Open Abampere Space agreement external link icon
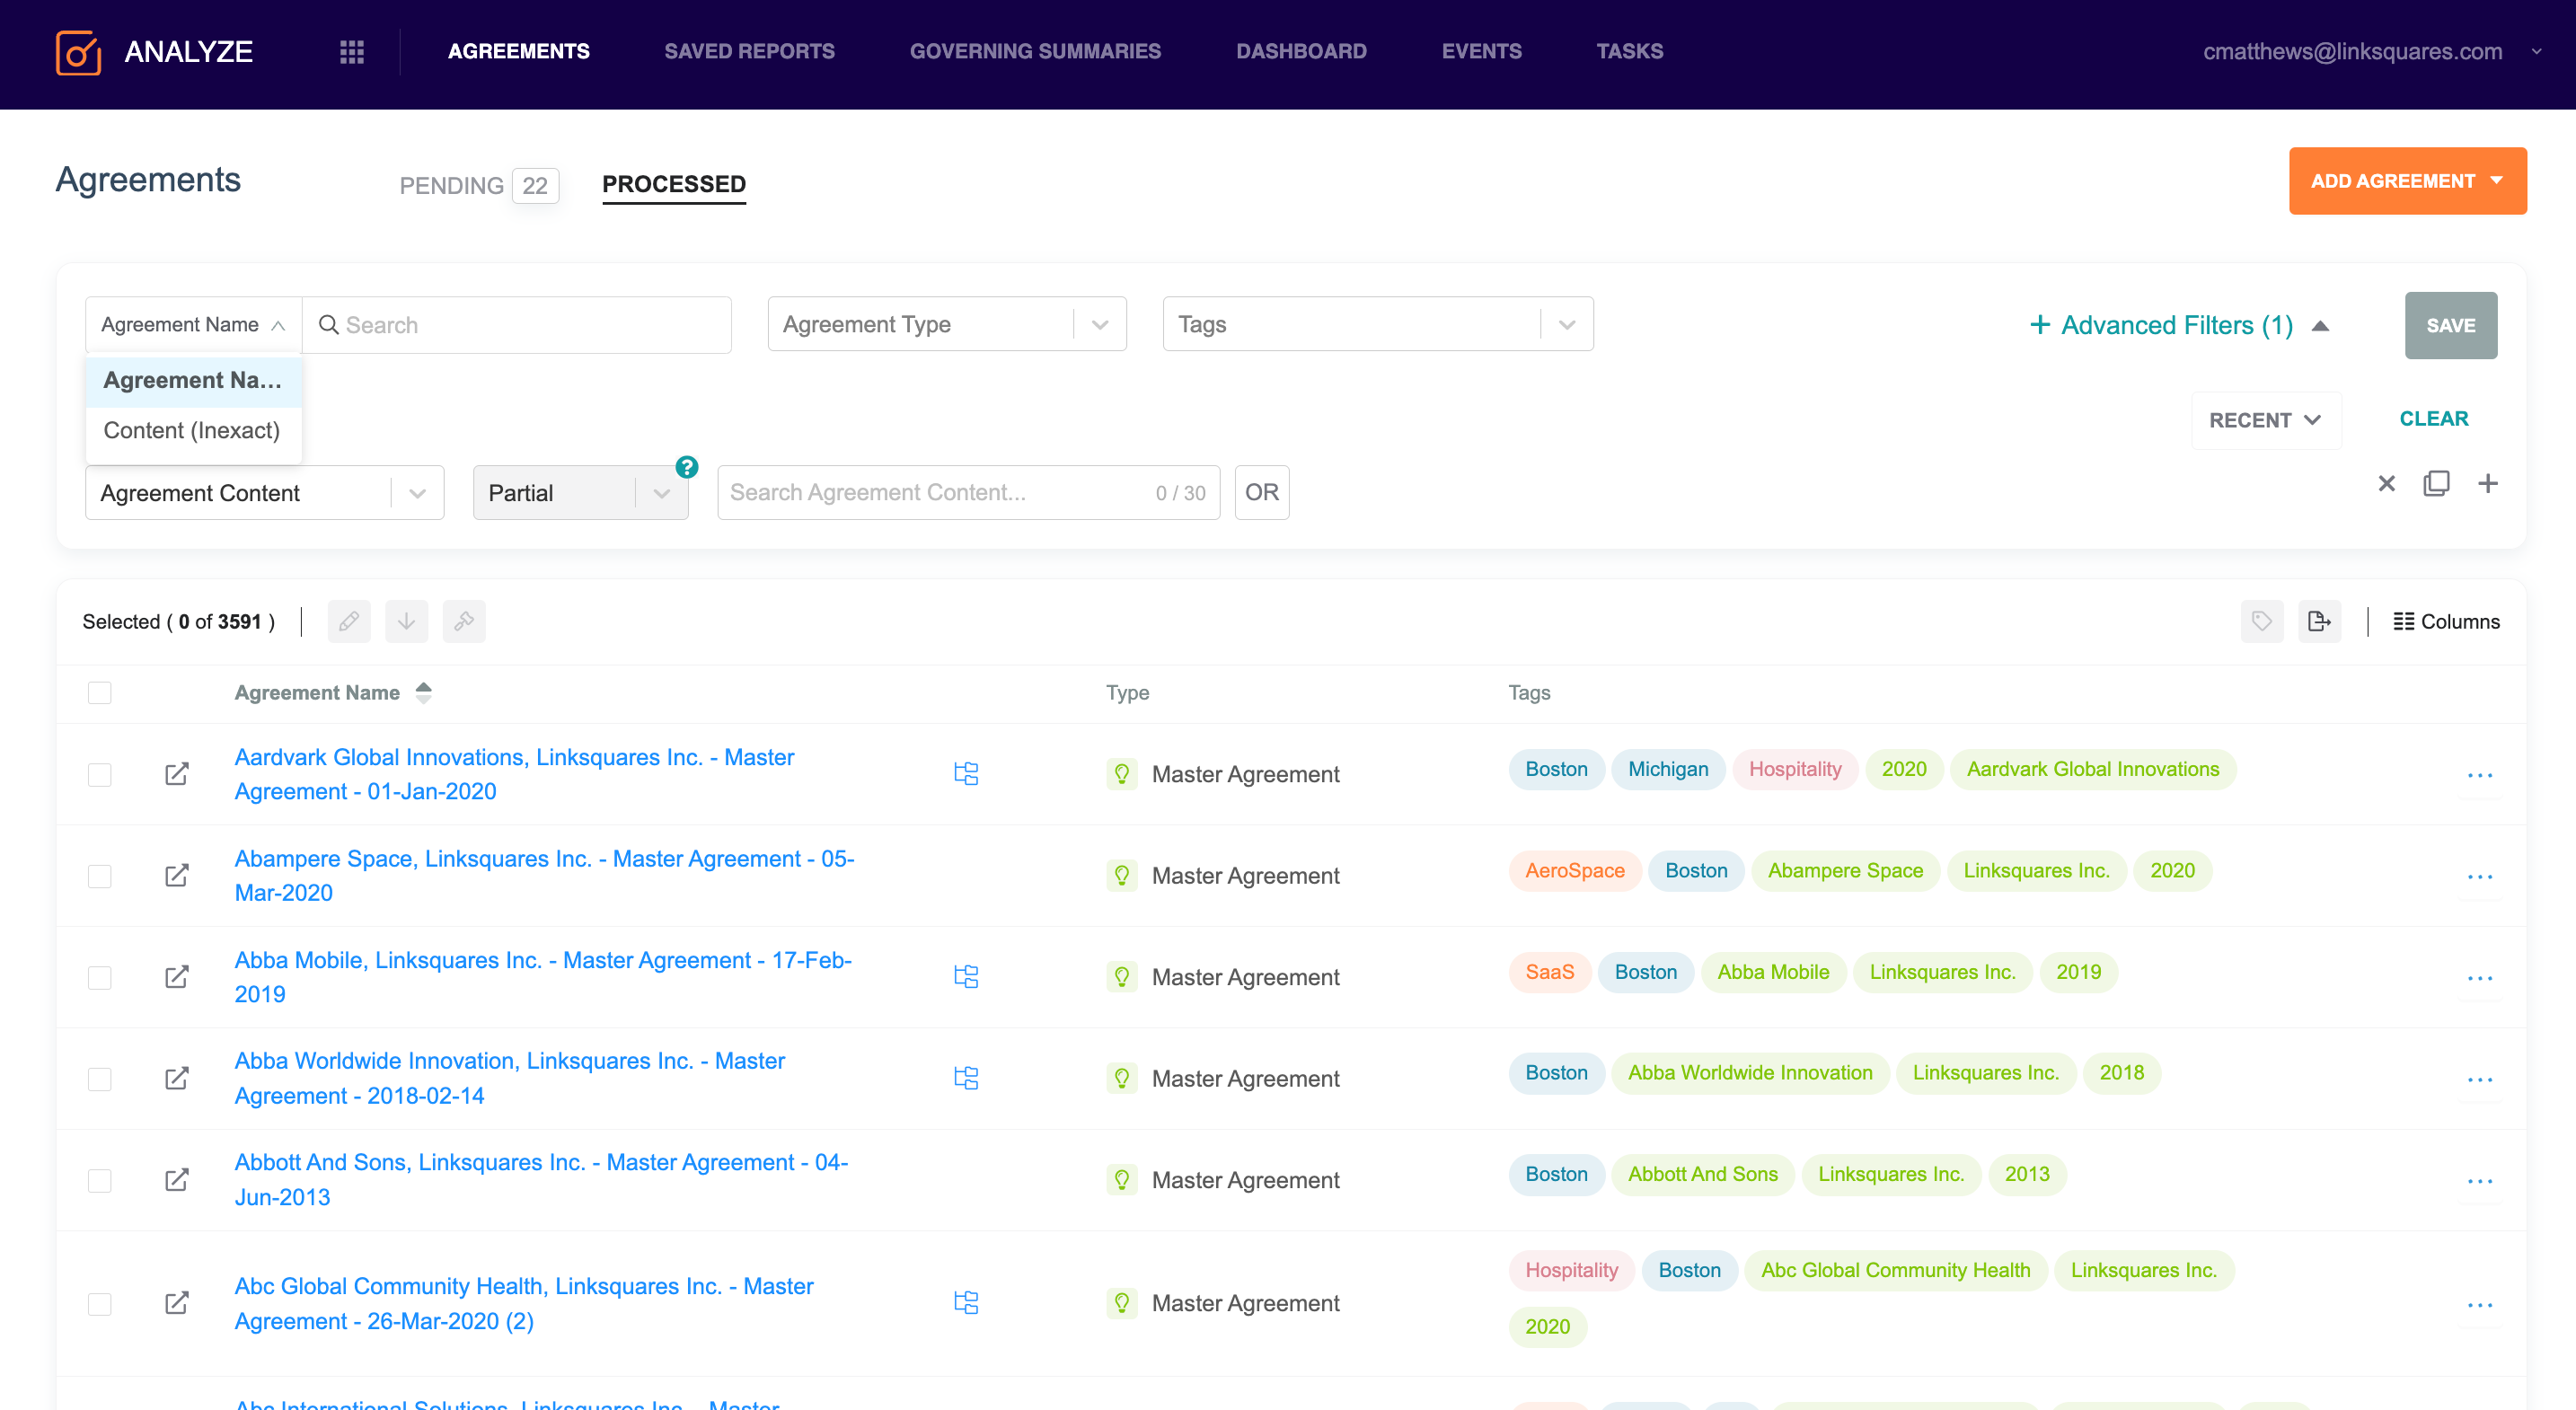The image size is (2576, 1410). (x=177, y=876)
